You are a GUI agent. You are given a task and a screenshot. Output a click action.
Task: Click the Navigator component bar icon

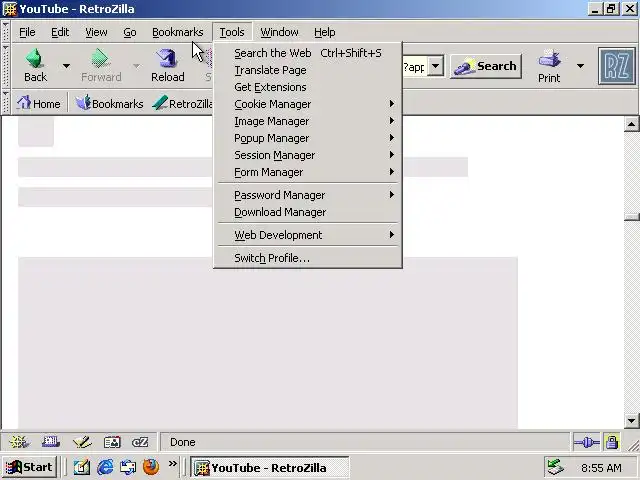coord(19,442)
